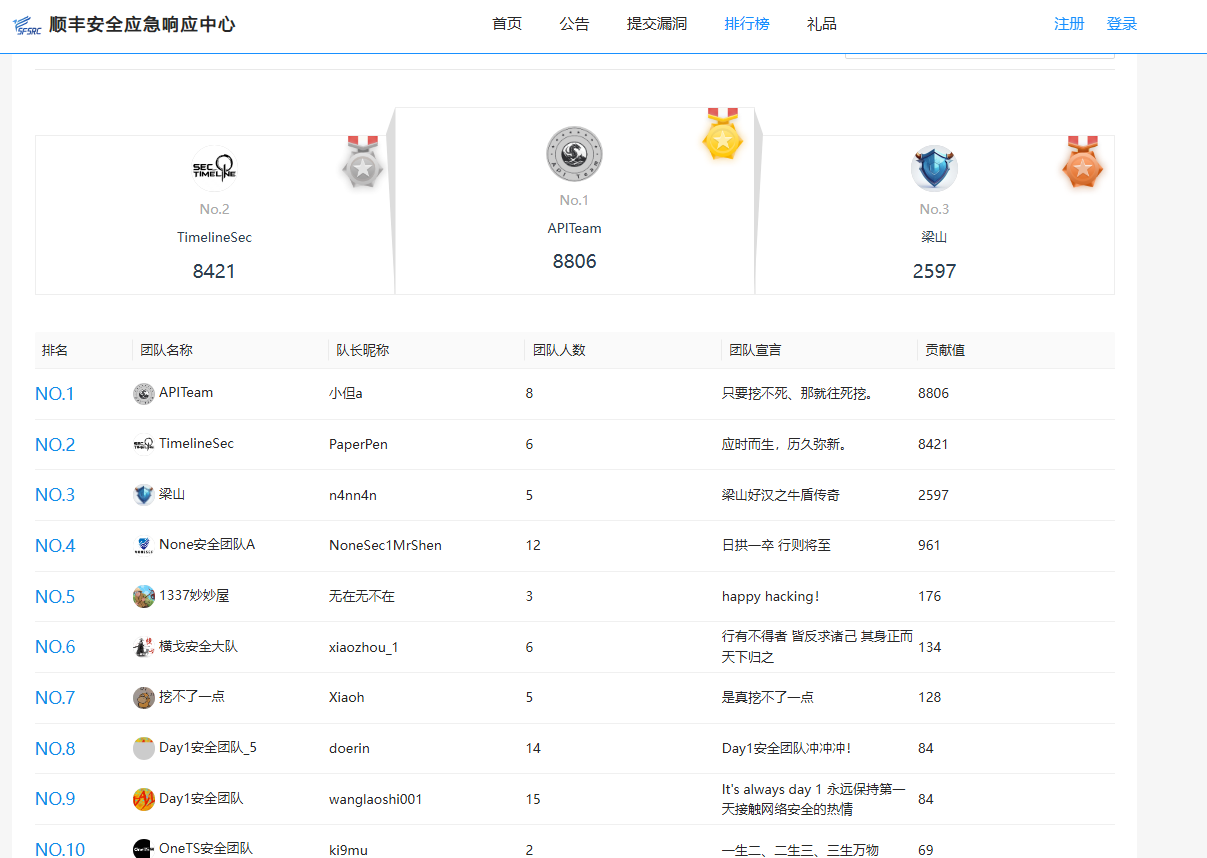Click team name 横戈安全大队

198,646
